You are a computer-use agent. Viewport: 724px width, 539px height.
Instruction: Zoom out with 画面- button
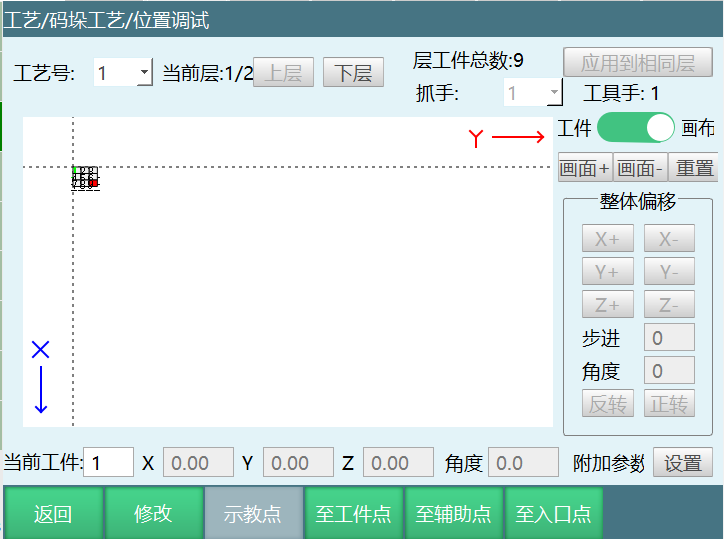[x=640, y=168]
